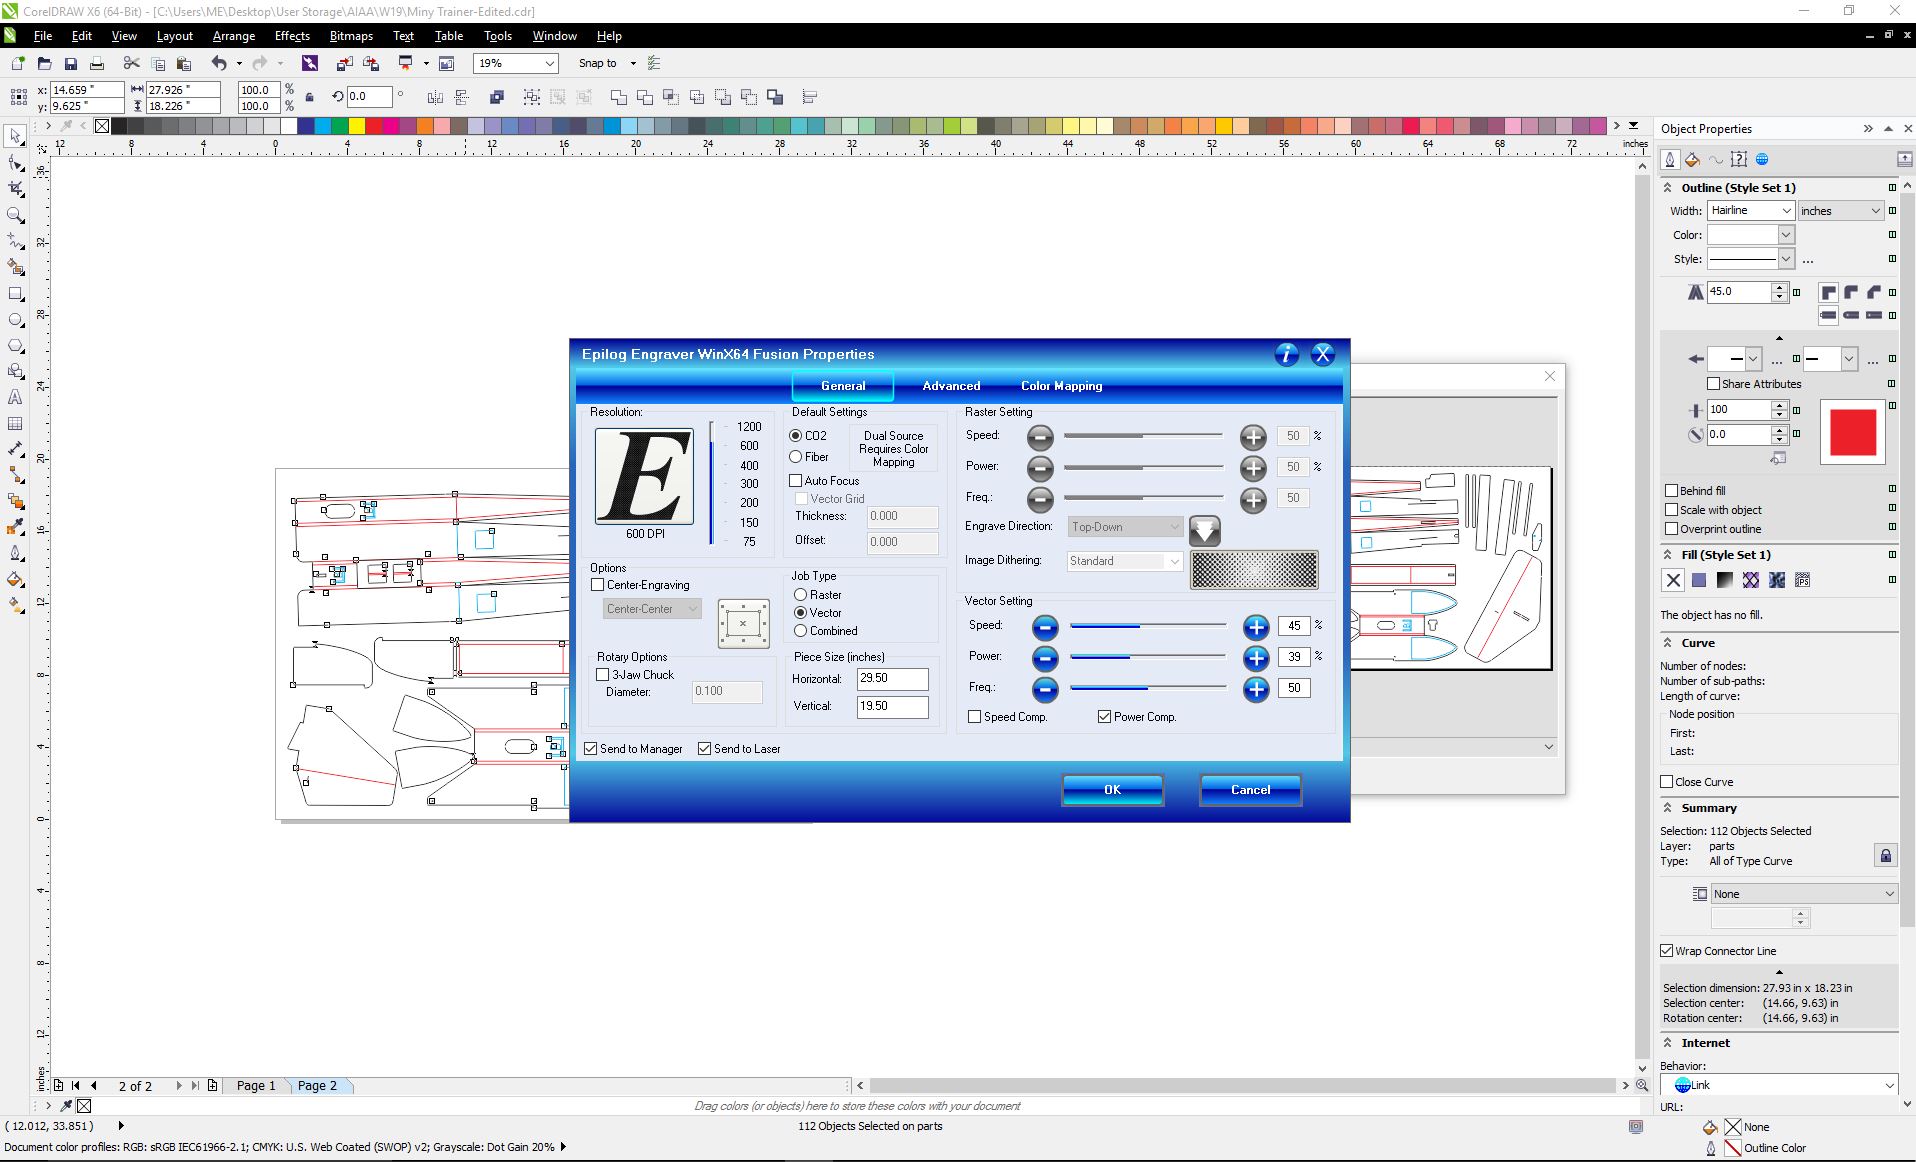Click the Align and distribute icon
Image resolution: width=1916 pixels, height=1162 pixels.
point(810,97)
